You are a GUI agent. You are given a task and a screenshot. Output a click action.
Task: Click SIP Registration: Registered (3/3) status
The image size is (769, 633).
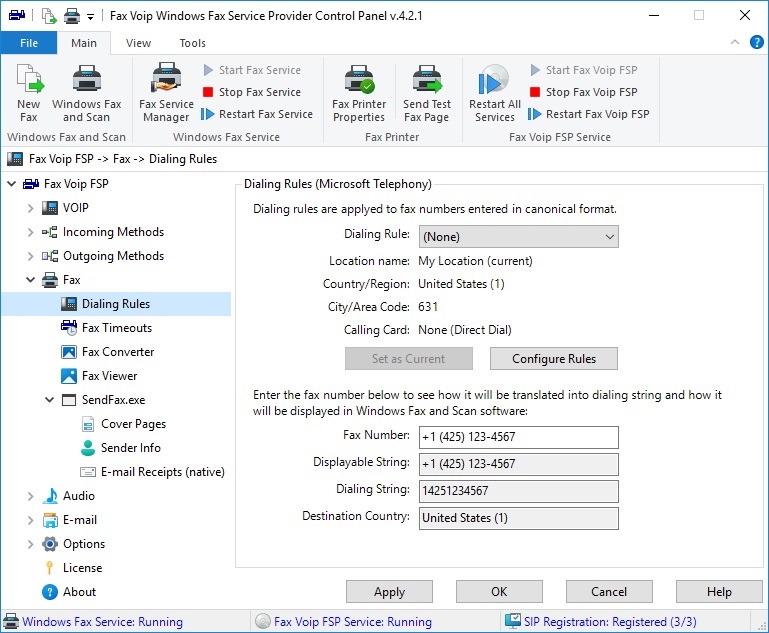coord(610,622)
